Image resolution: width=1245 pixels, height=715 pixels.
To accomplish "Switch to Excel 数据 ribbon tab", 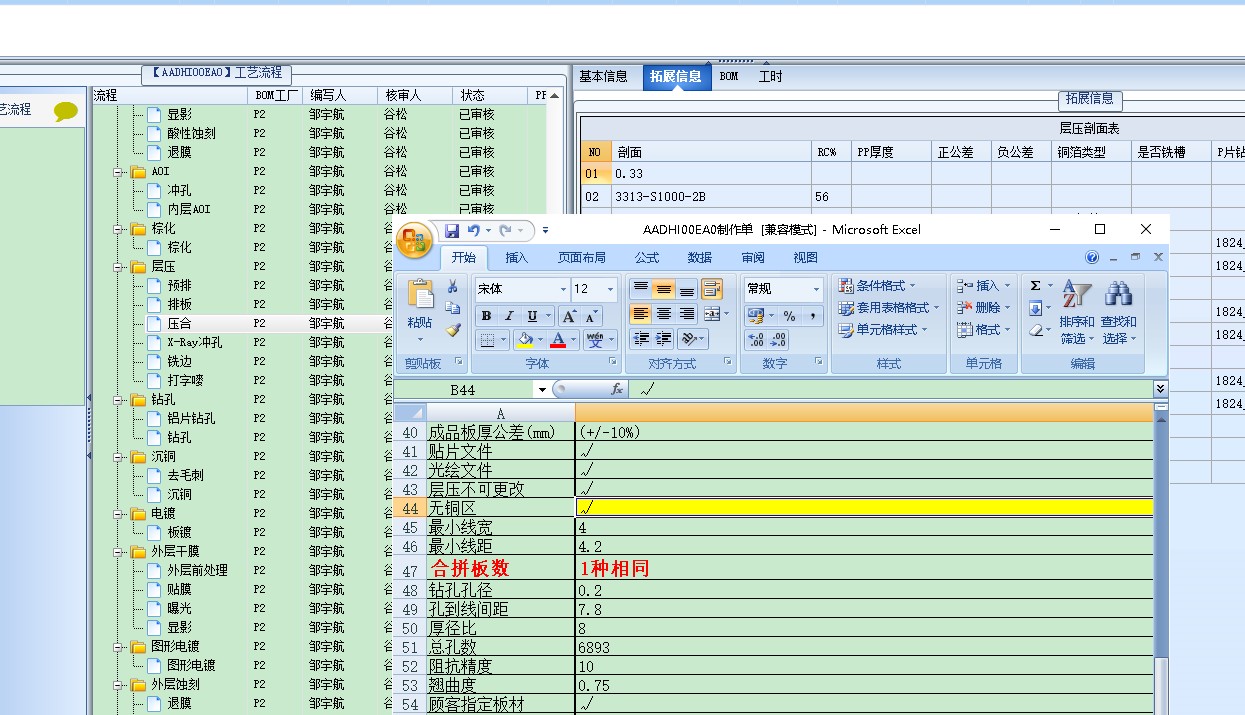I will (700, 258).
